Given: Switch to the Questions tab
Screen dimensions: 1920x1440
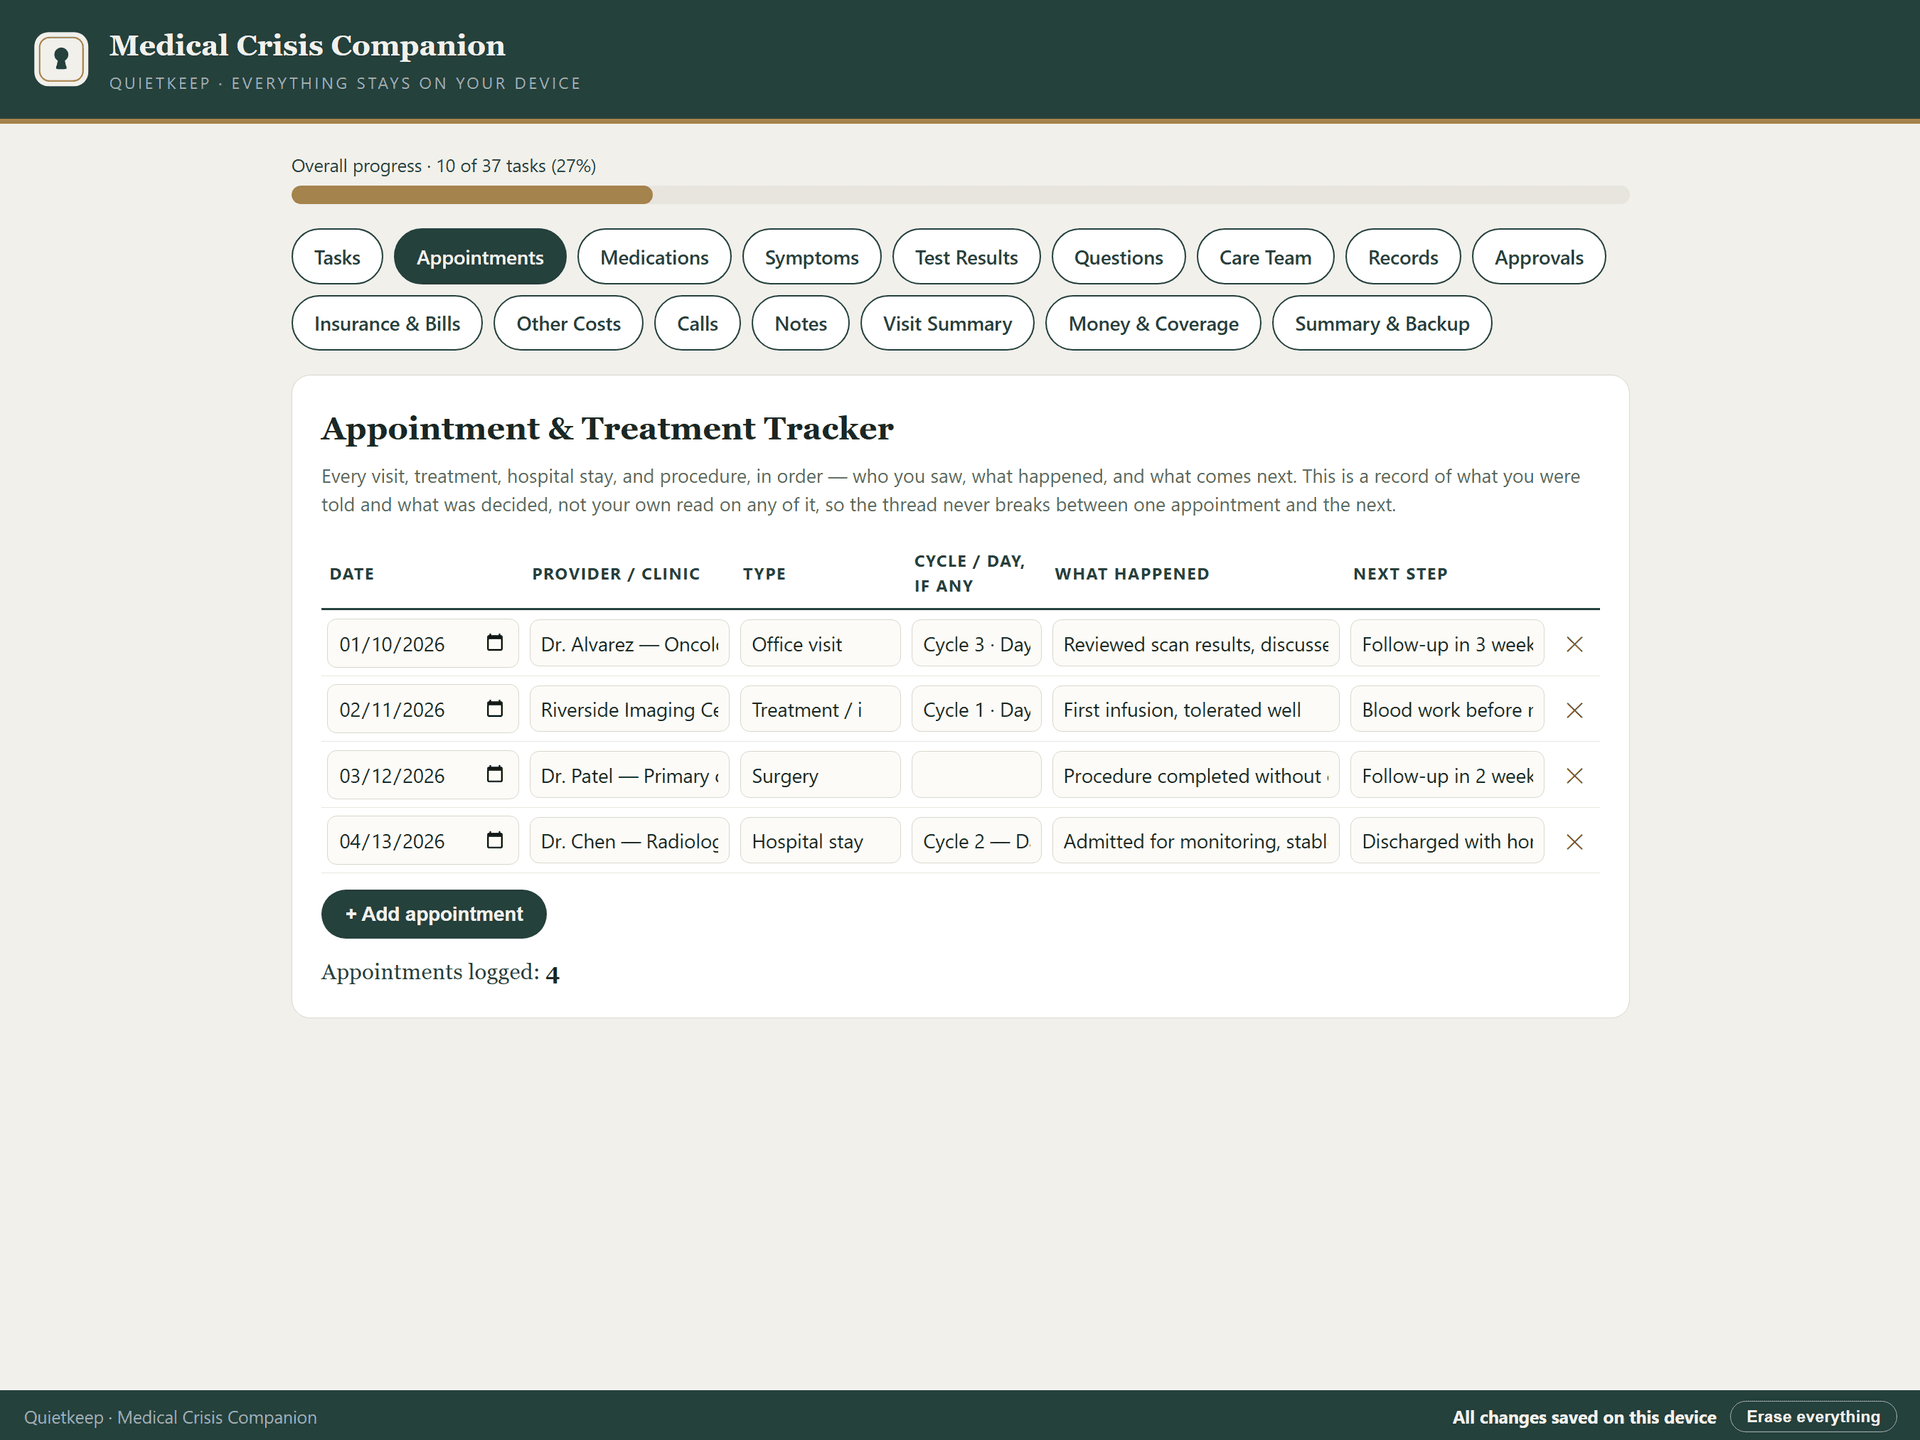Looking at the screenshot, I should click(1119, 257).
